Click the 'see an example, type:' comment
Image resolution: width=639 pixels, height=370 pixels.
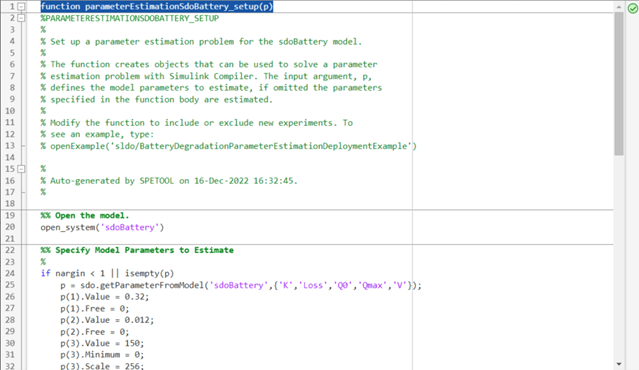97,134
